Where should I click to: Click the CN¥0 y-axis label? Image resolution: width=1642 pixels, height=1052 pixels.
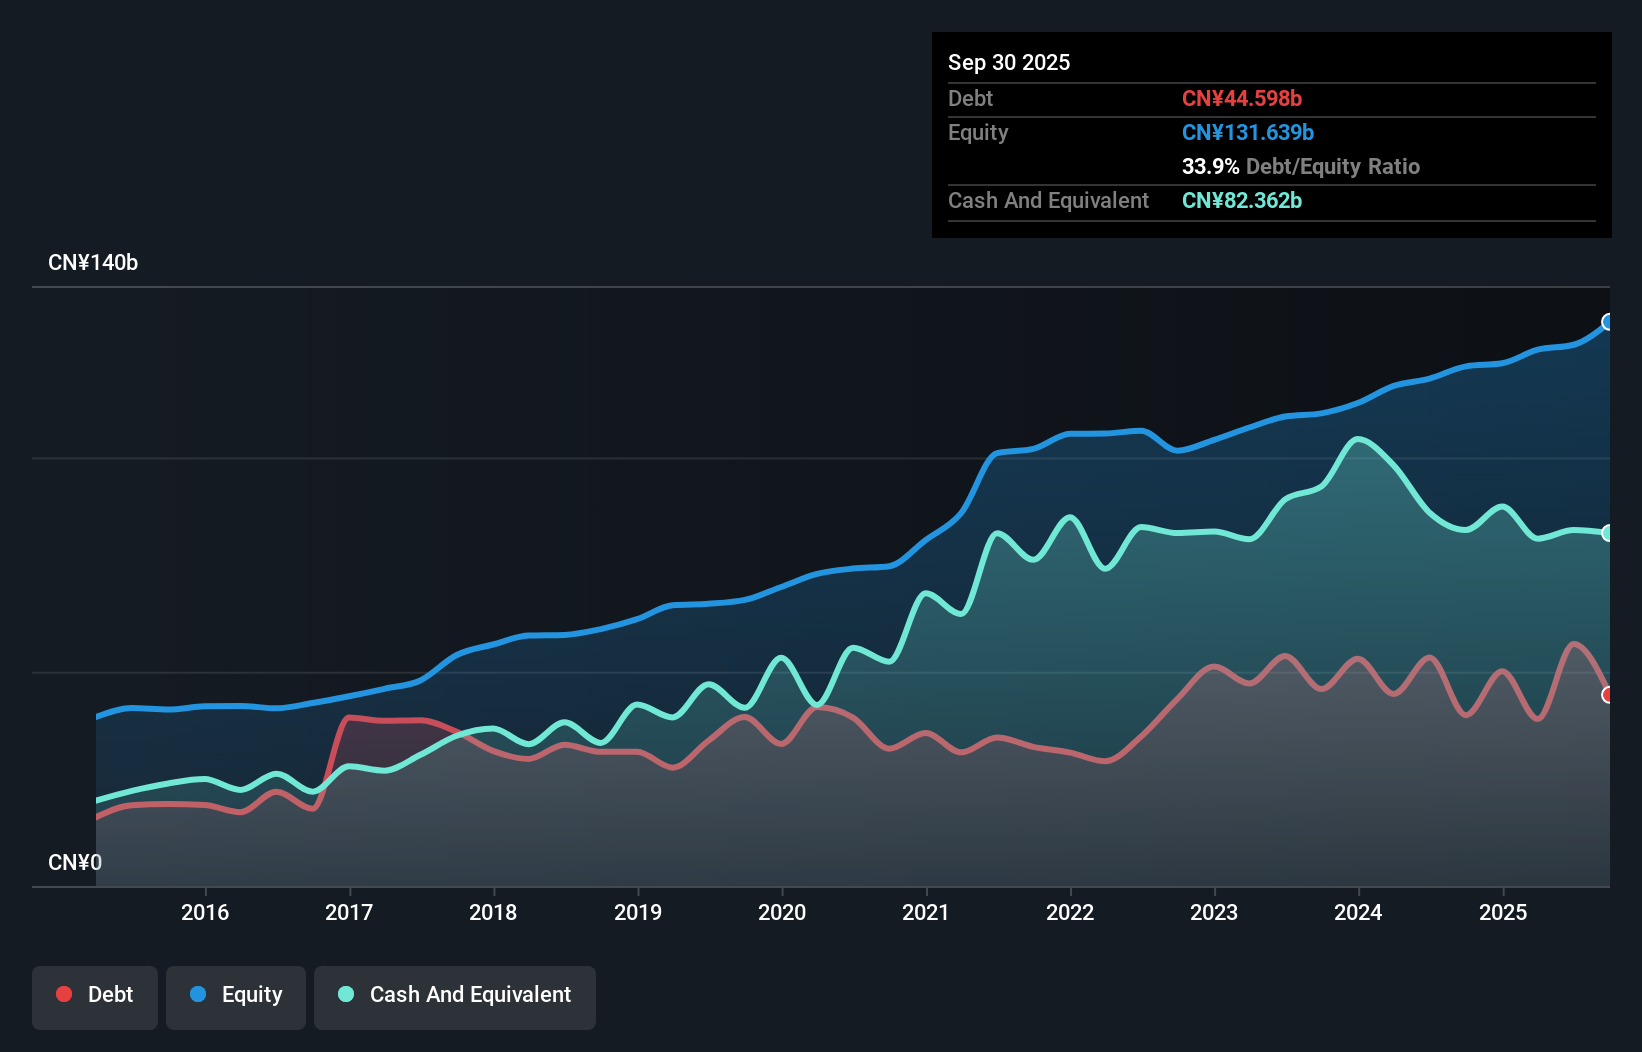coord(75,862)
